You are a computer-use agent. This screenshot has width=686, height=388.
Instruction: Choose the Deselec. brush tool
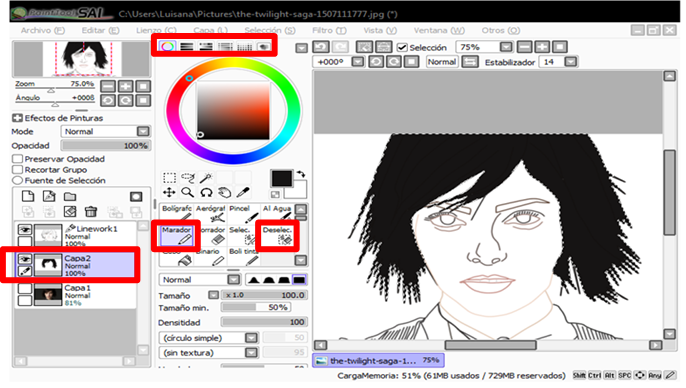click(277, 235)
